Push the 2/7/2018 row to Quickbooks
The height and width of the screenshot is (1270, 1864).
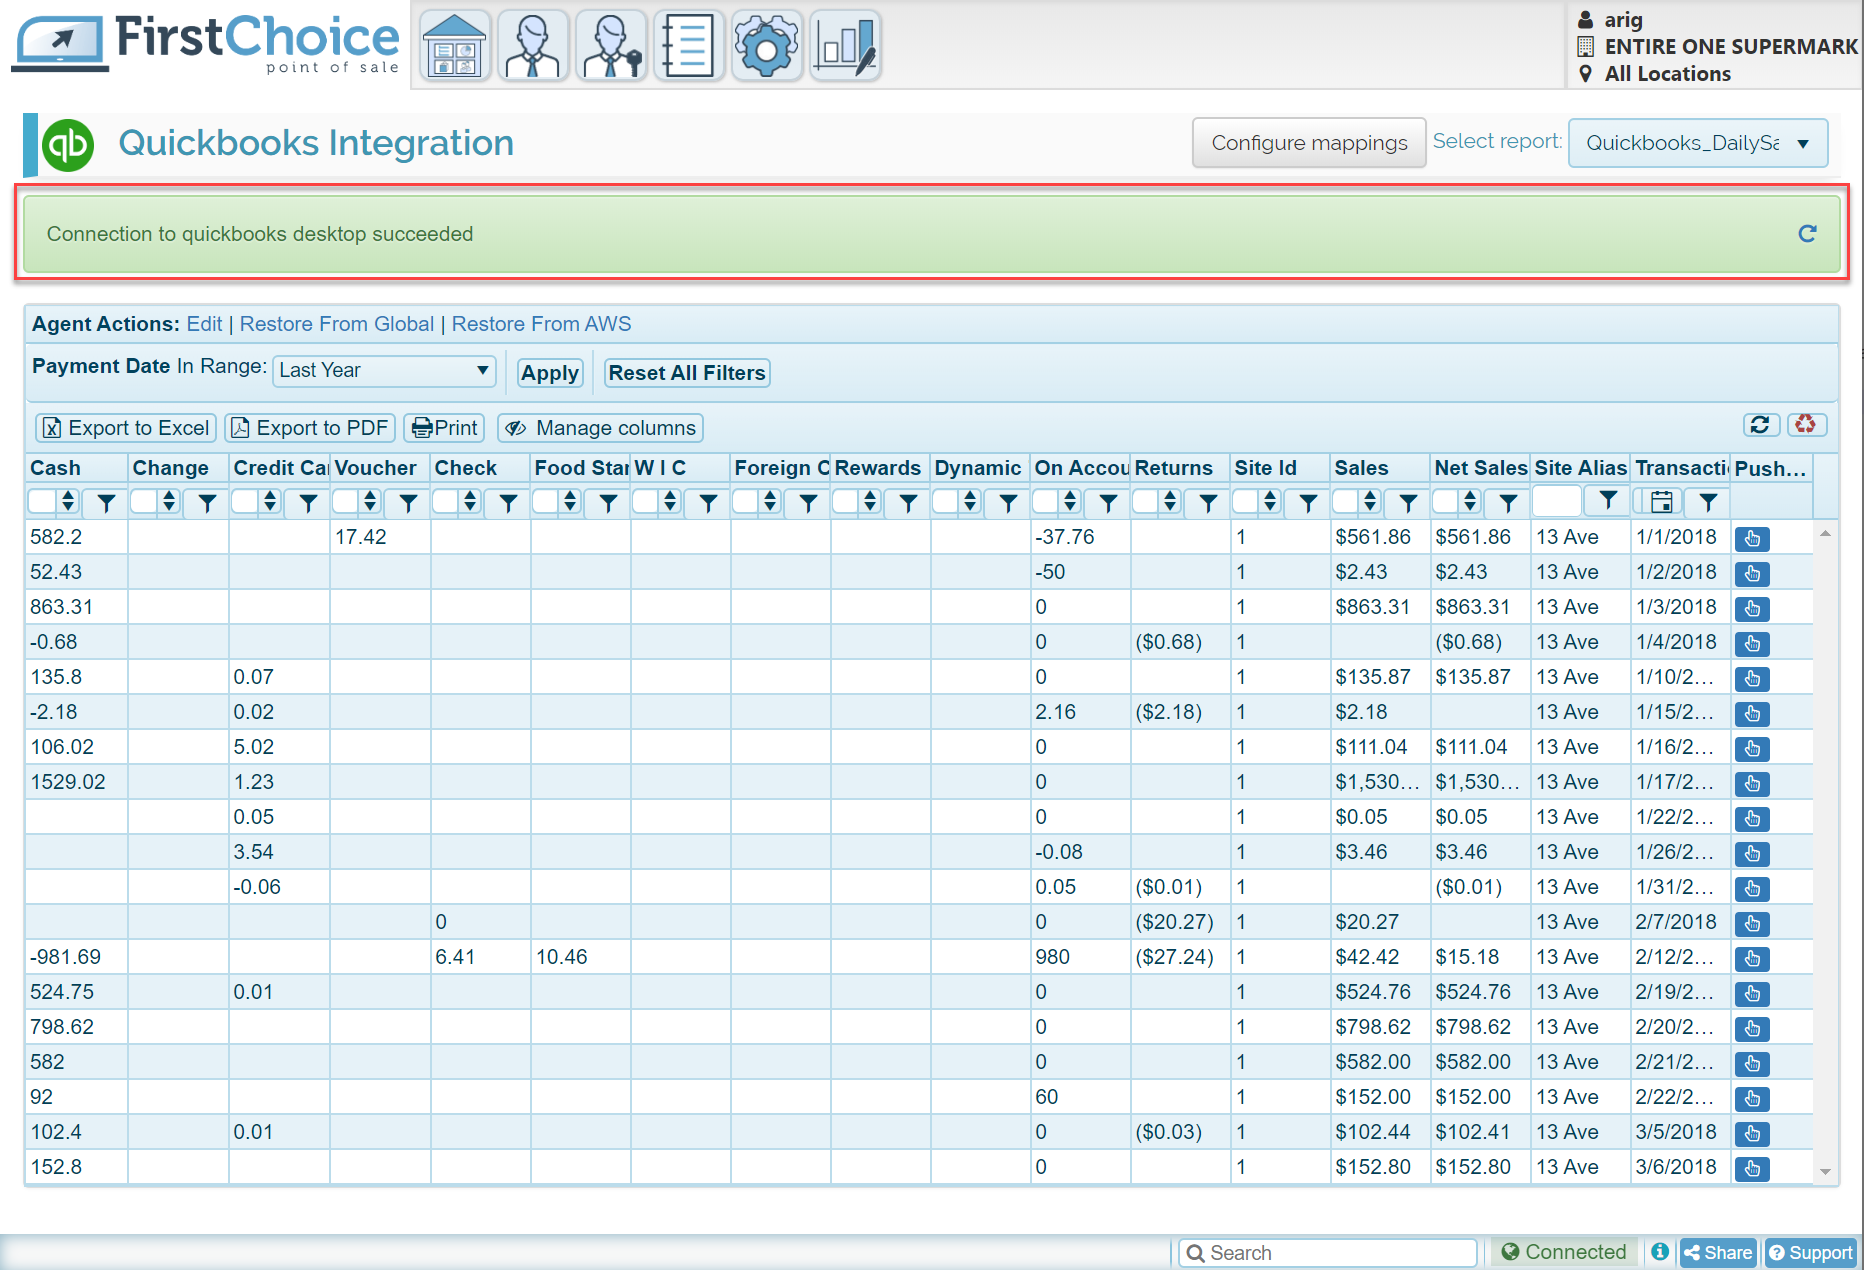pos(1752,924)
